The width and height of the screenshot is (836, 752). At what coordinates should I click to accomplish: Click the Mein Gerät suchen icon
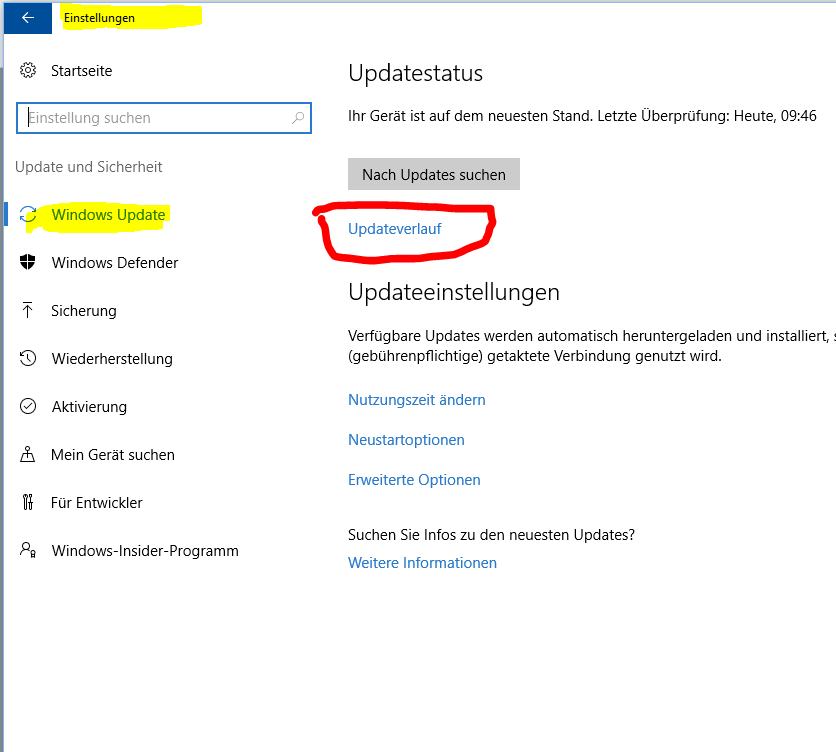[28, 454]
